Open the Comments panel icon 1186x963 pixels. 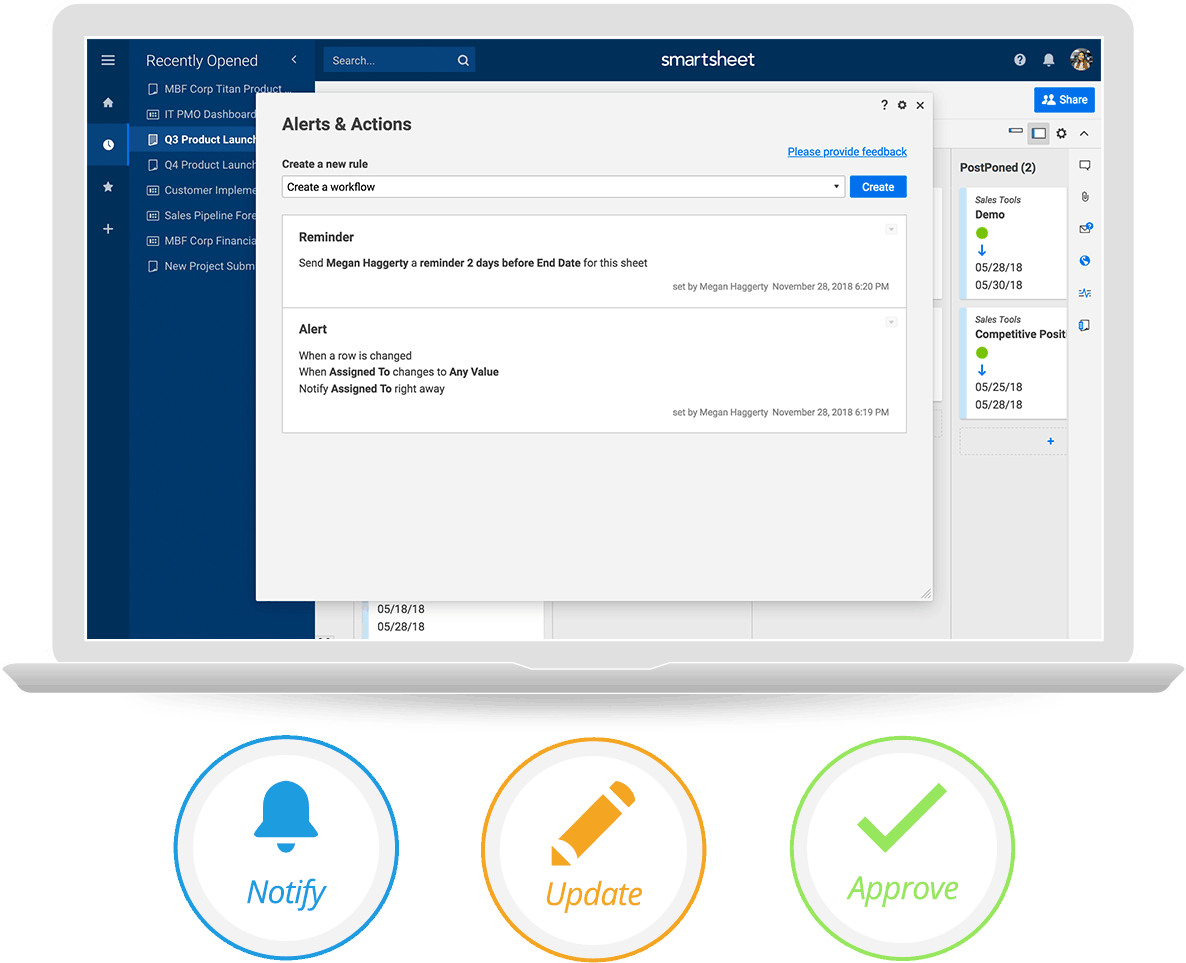click(x=1085, y=166)
